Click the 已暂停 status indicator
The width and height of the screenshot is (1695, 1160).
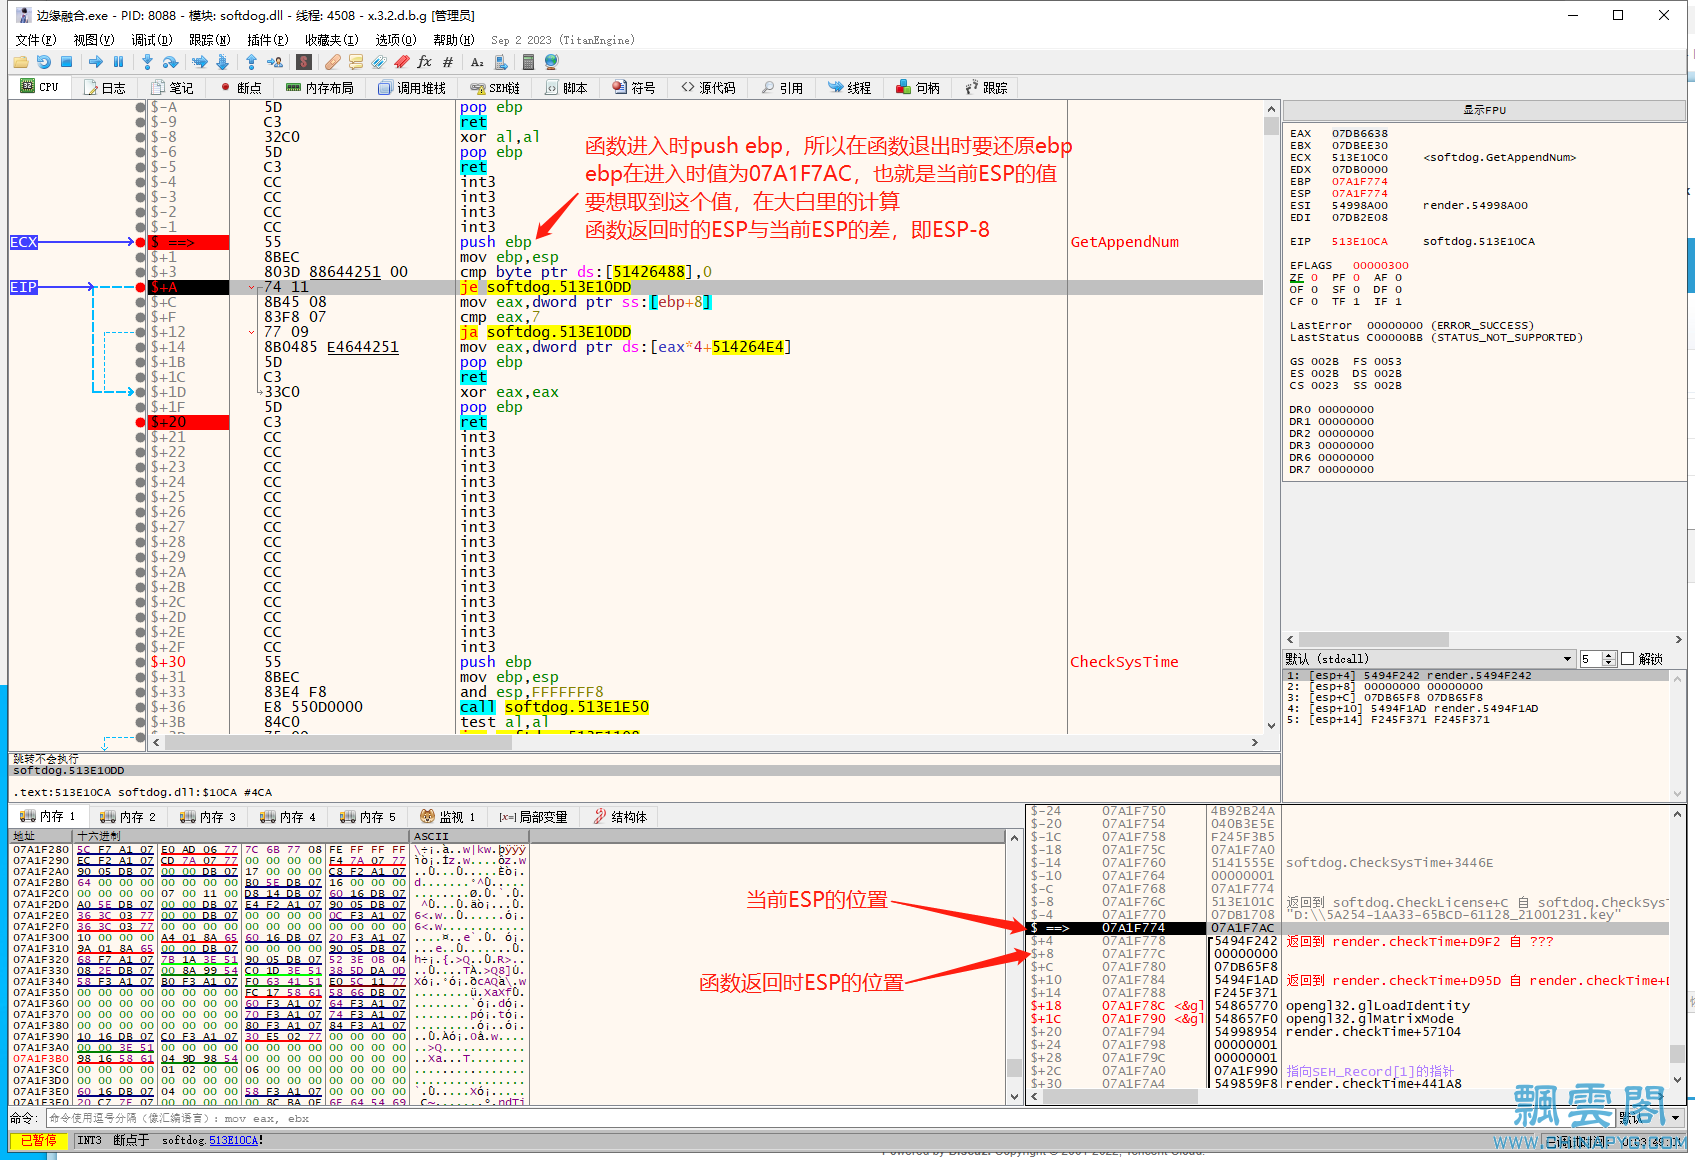click(39, 1140)
